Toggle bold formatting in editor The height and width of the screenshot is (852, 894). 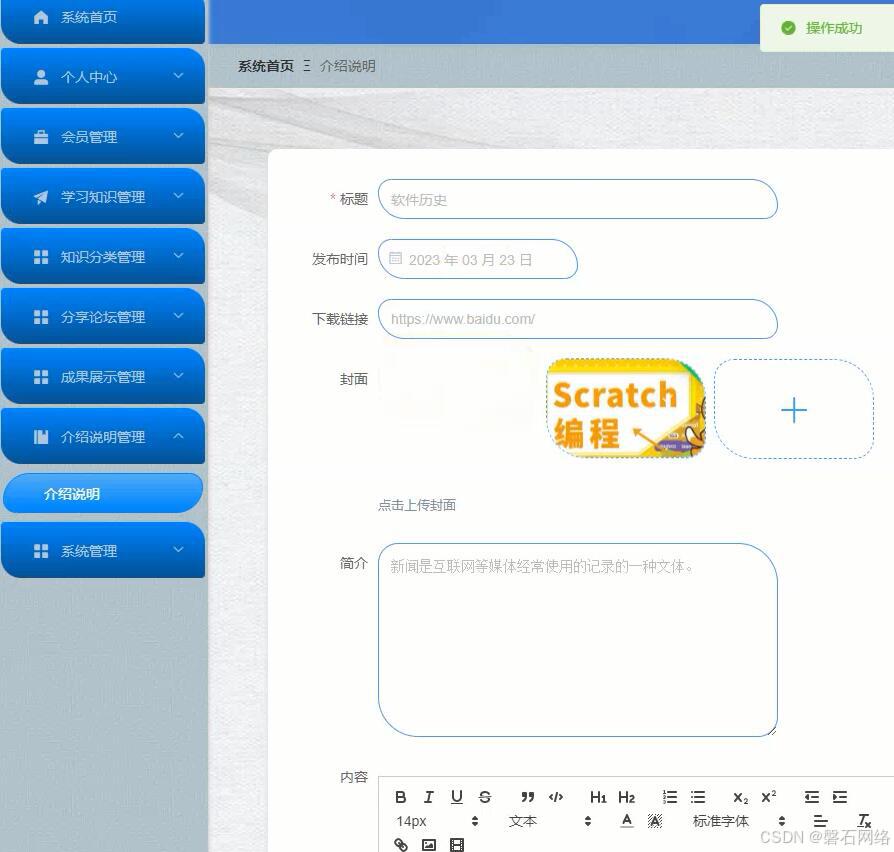(x=400, y=797)
